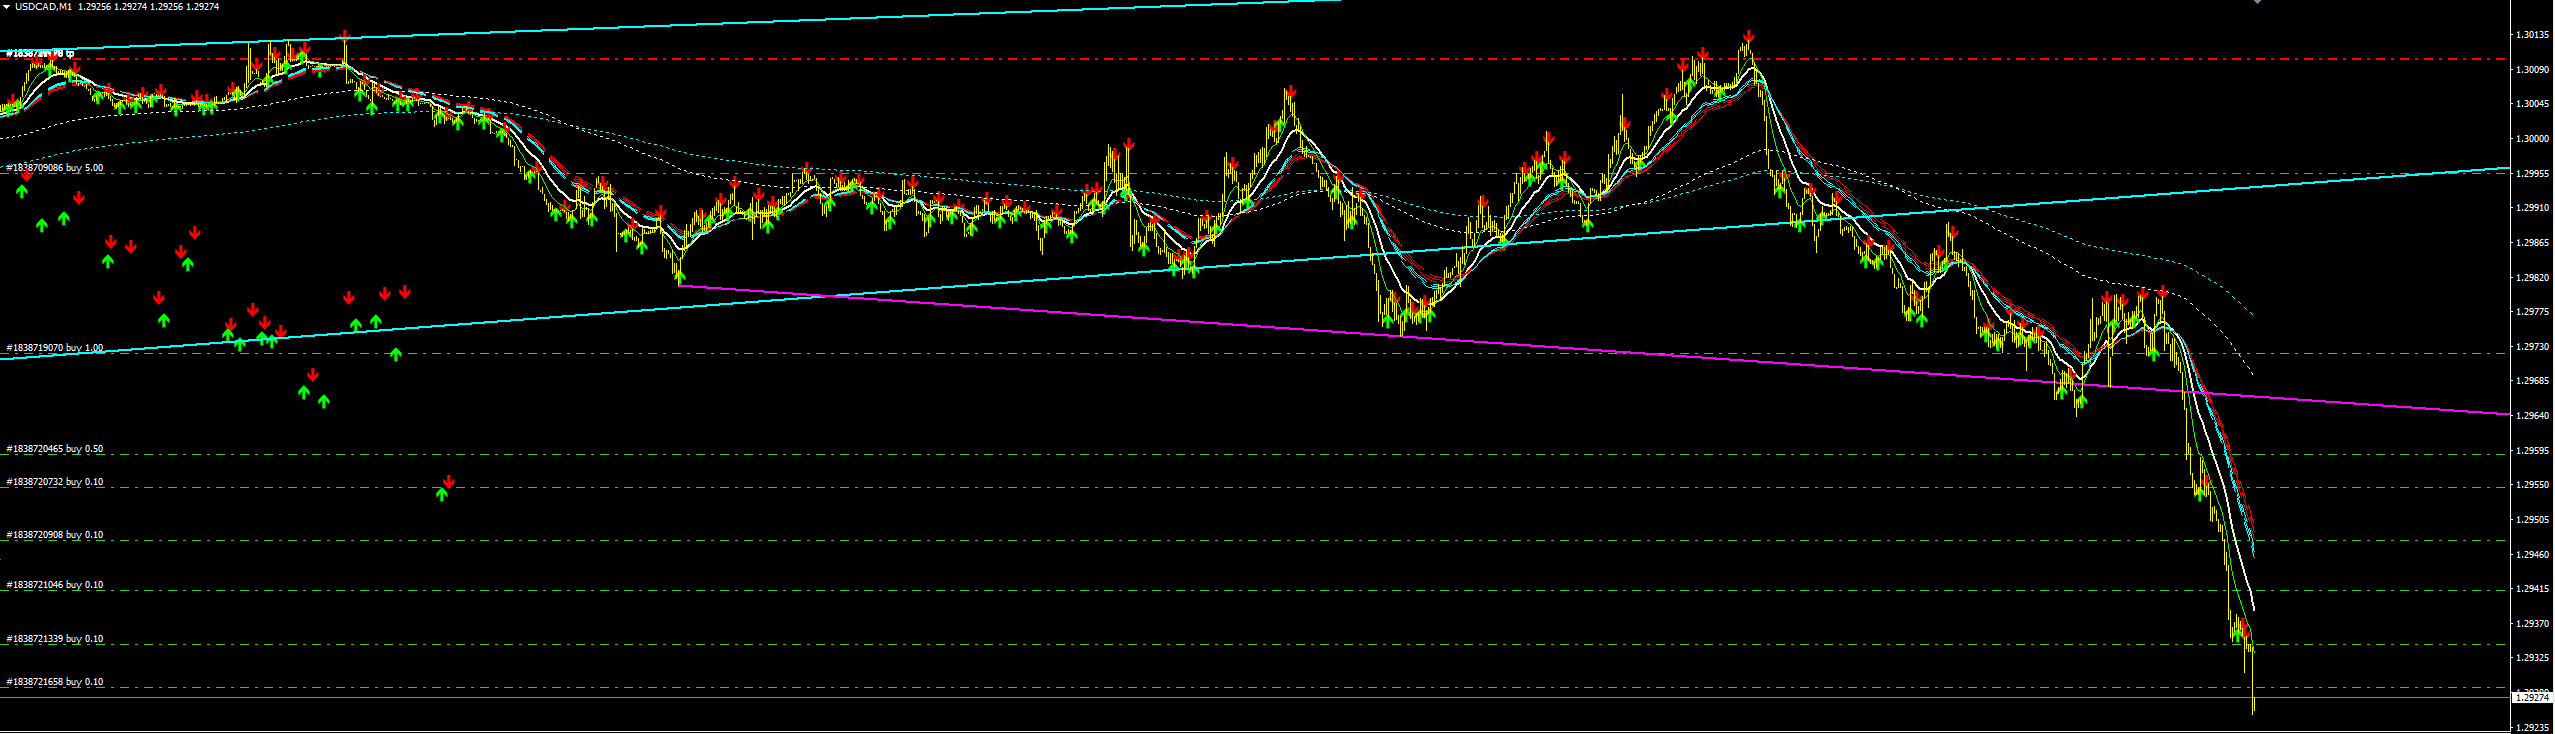Click the One Click Trading arrow beside USDCAD,M1
Screen dimensions: 2555x734
(x=6, y=6)
